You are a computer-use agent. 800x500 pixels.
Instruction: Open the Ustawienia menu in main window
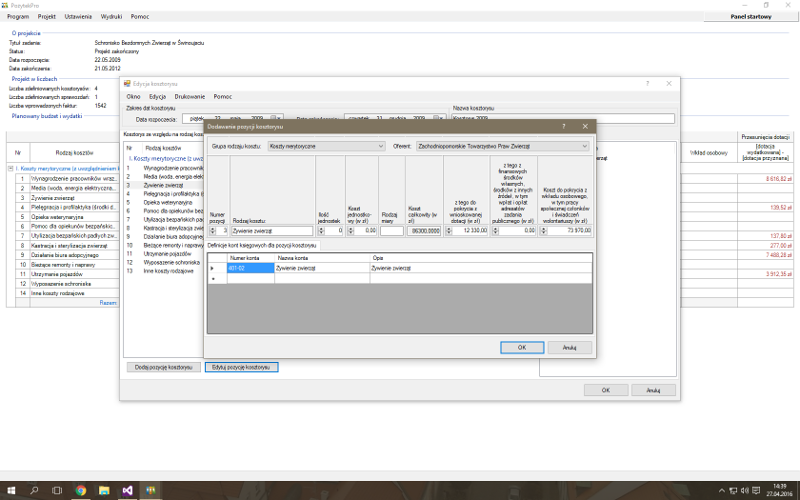pos(80,17)
